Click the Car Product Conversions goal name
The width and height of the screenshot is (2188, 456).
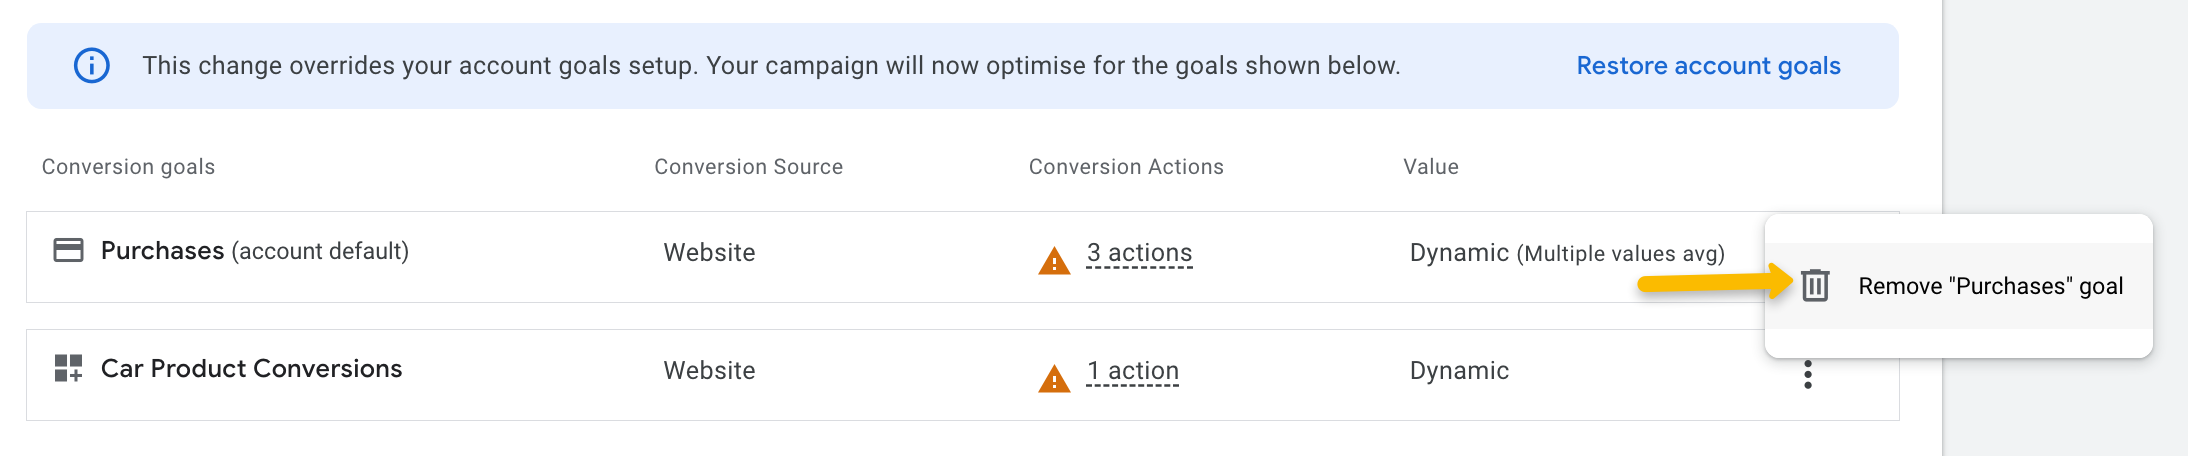click(x=251, y=369)
